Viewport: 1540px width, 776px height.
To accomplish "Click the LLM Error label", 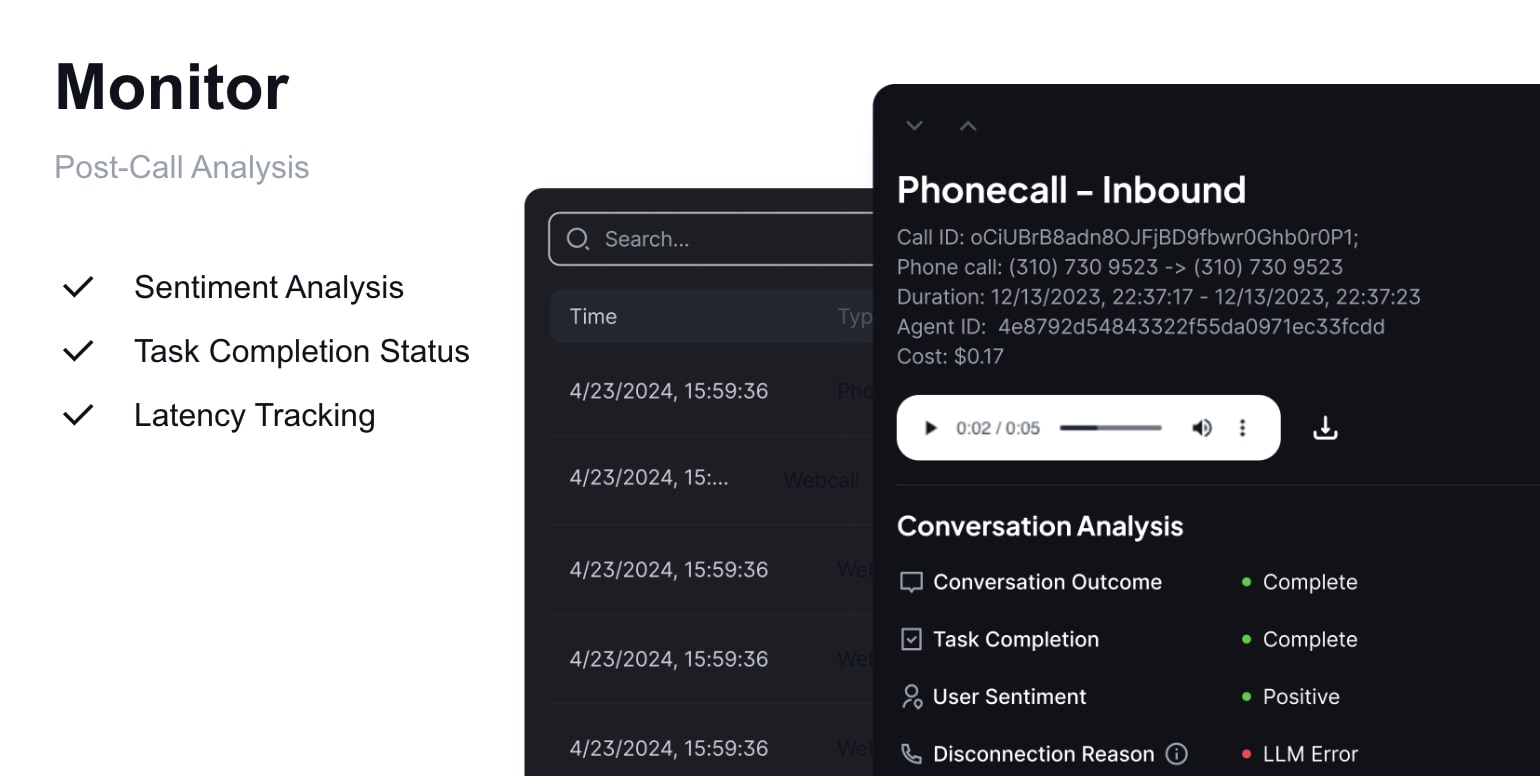I will (1312, 753).
